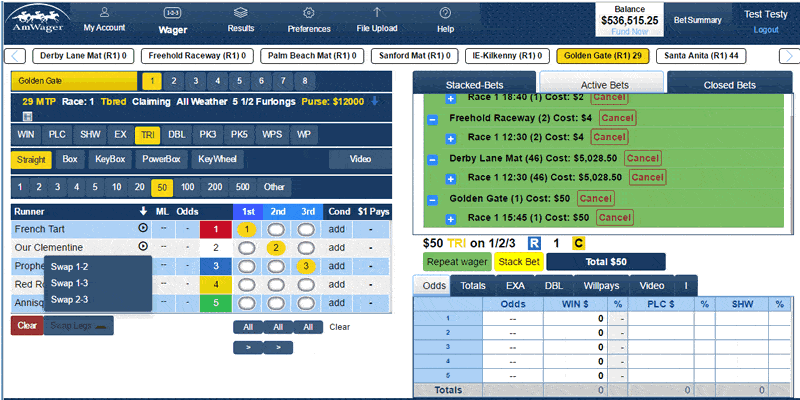This screenshot has width=800, height=400.
Task: Open the Golden Gate track selector
Action: [74, 81]
